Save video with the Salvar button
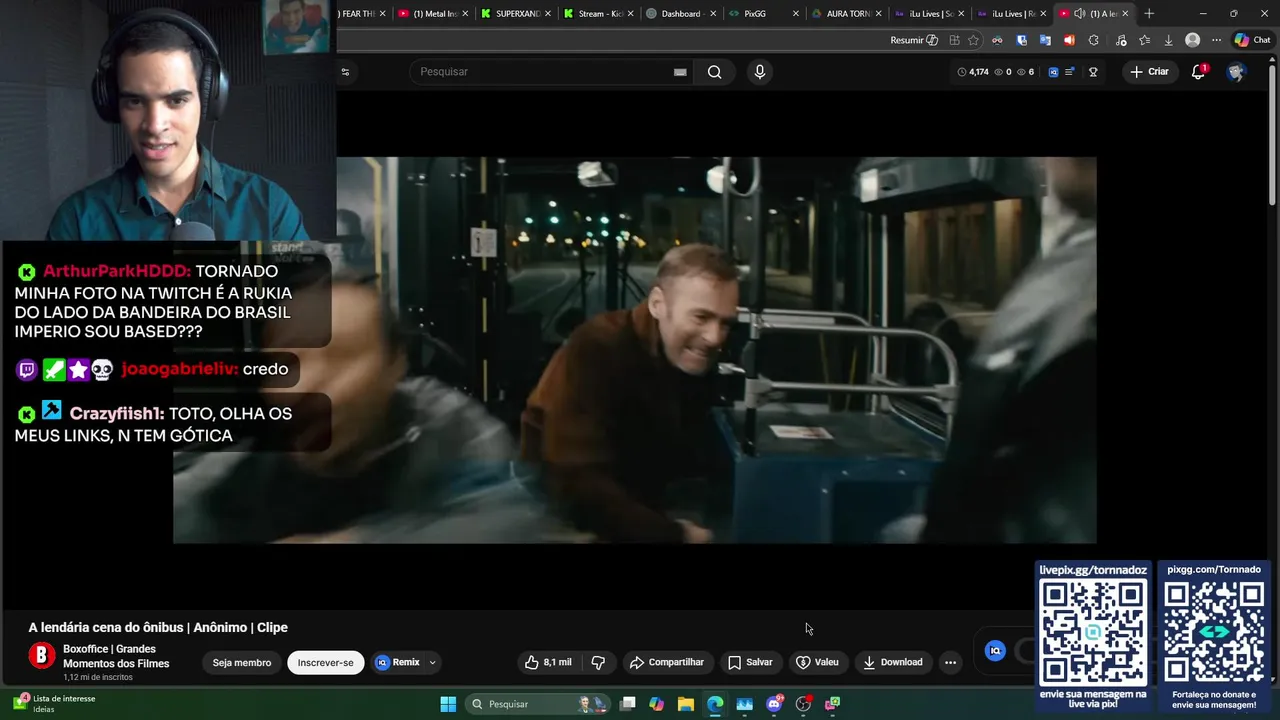 (750, 662)
